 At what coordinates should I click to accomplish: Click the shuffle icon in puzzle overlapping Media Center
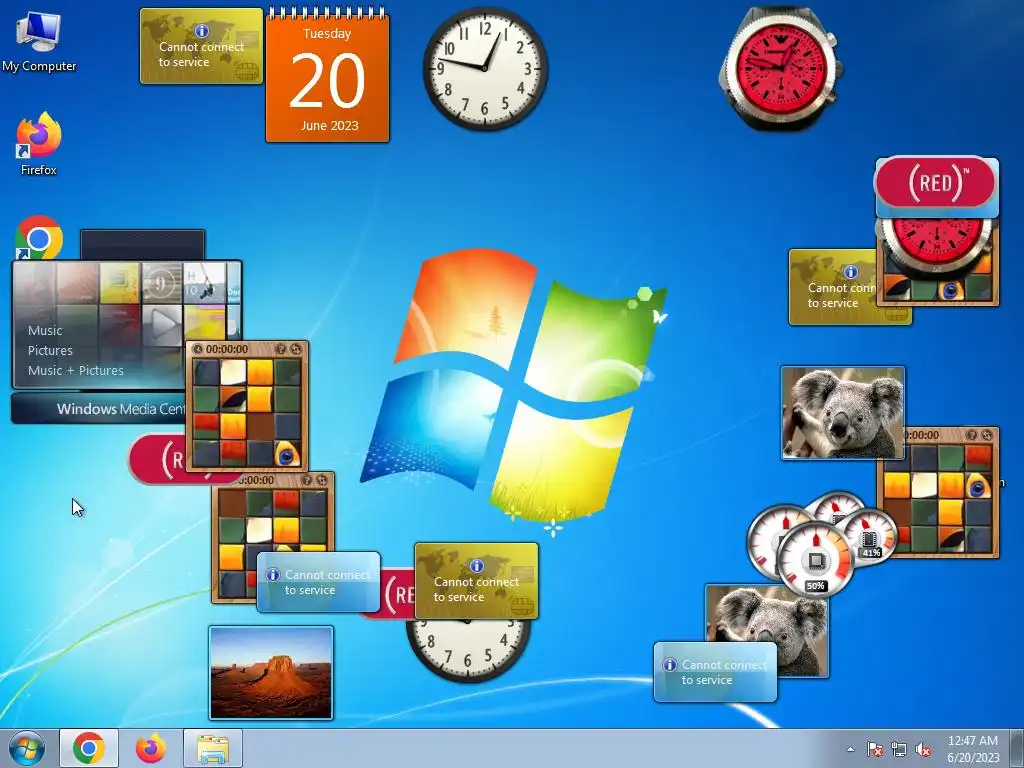click(295, 349)
